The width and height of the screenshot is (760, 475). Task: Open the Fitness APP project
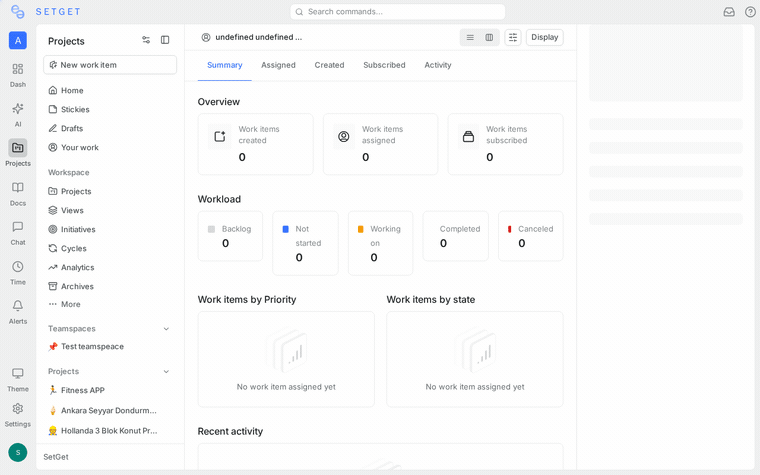[110, 390]
